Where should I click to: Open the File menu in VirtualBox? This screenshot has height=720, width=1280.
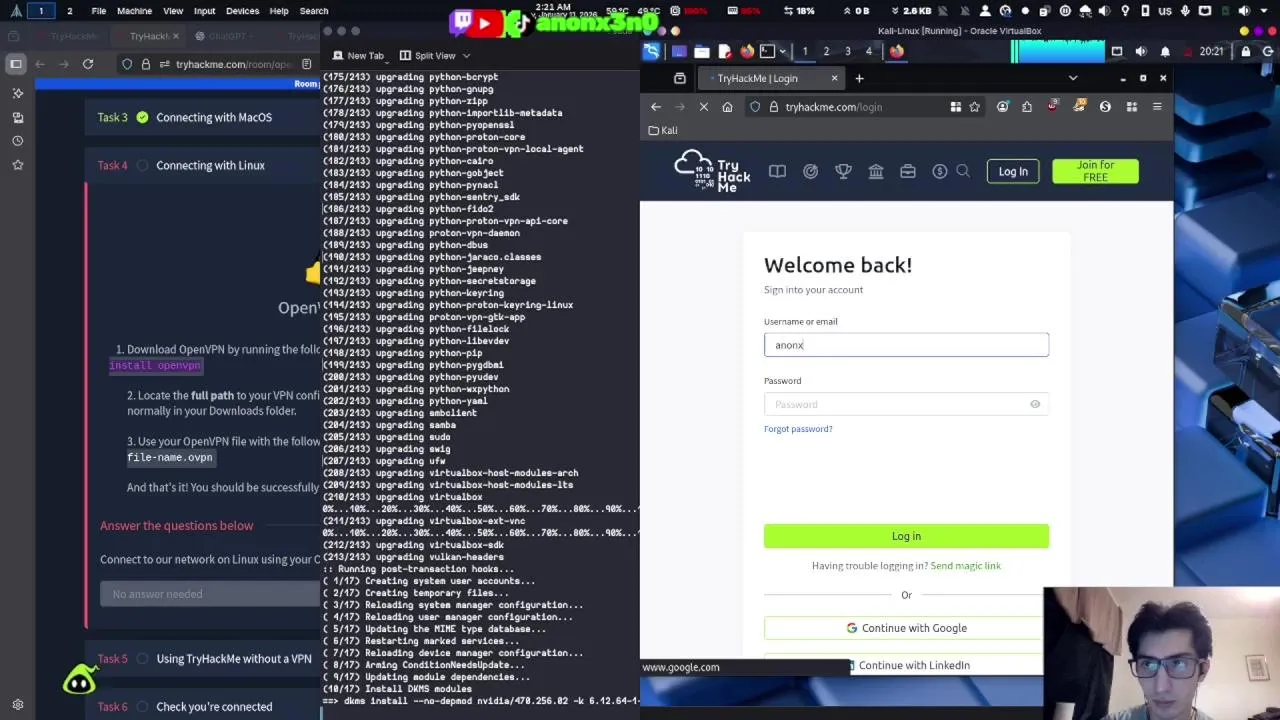tap(99, 11)
